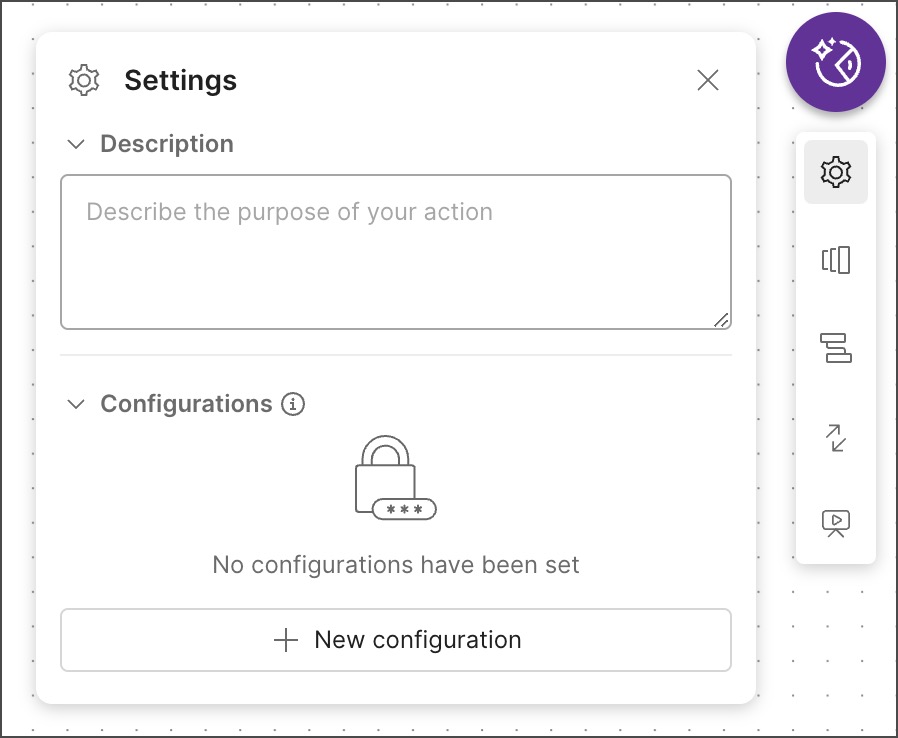Screen dimensions: 898x738
Task: Click the plus icon in New configuration
Action: tap(287, 640)
